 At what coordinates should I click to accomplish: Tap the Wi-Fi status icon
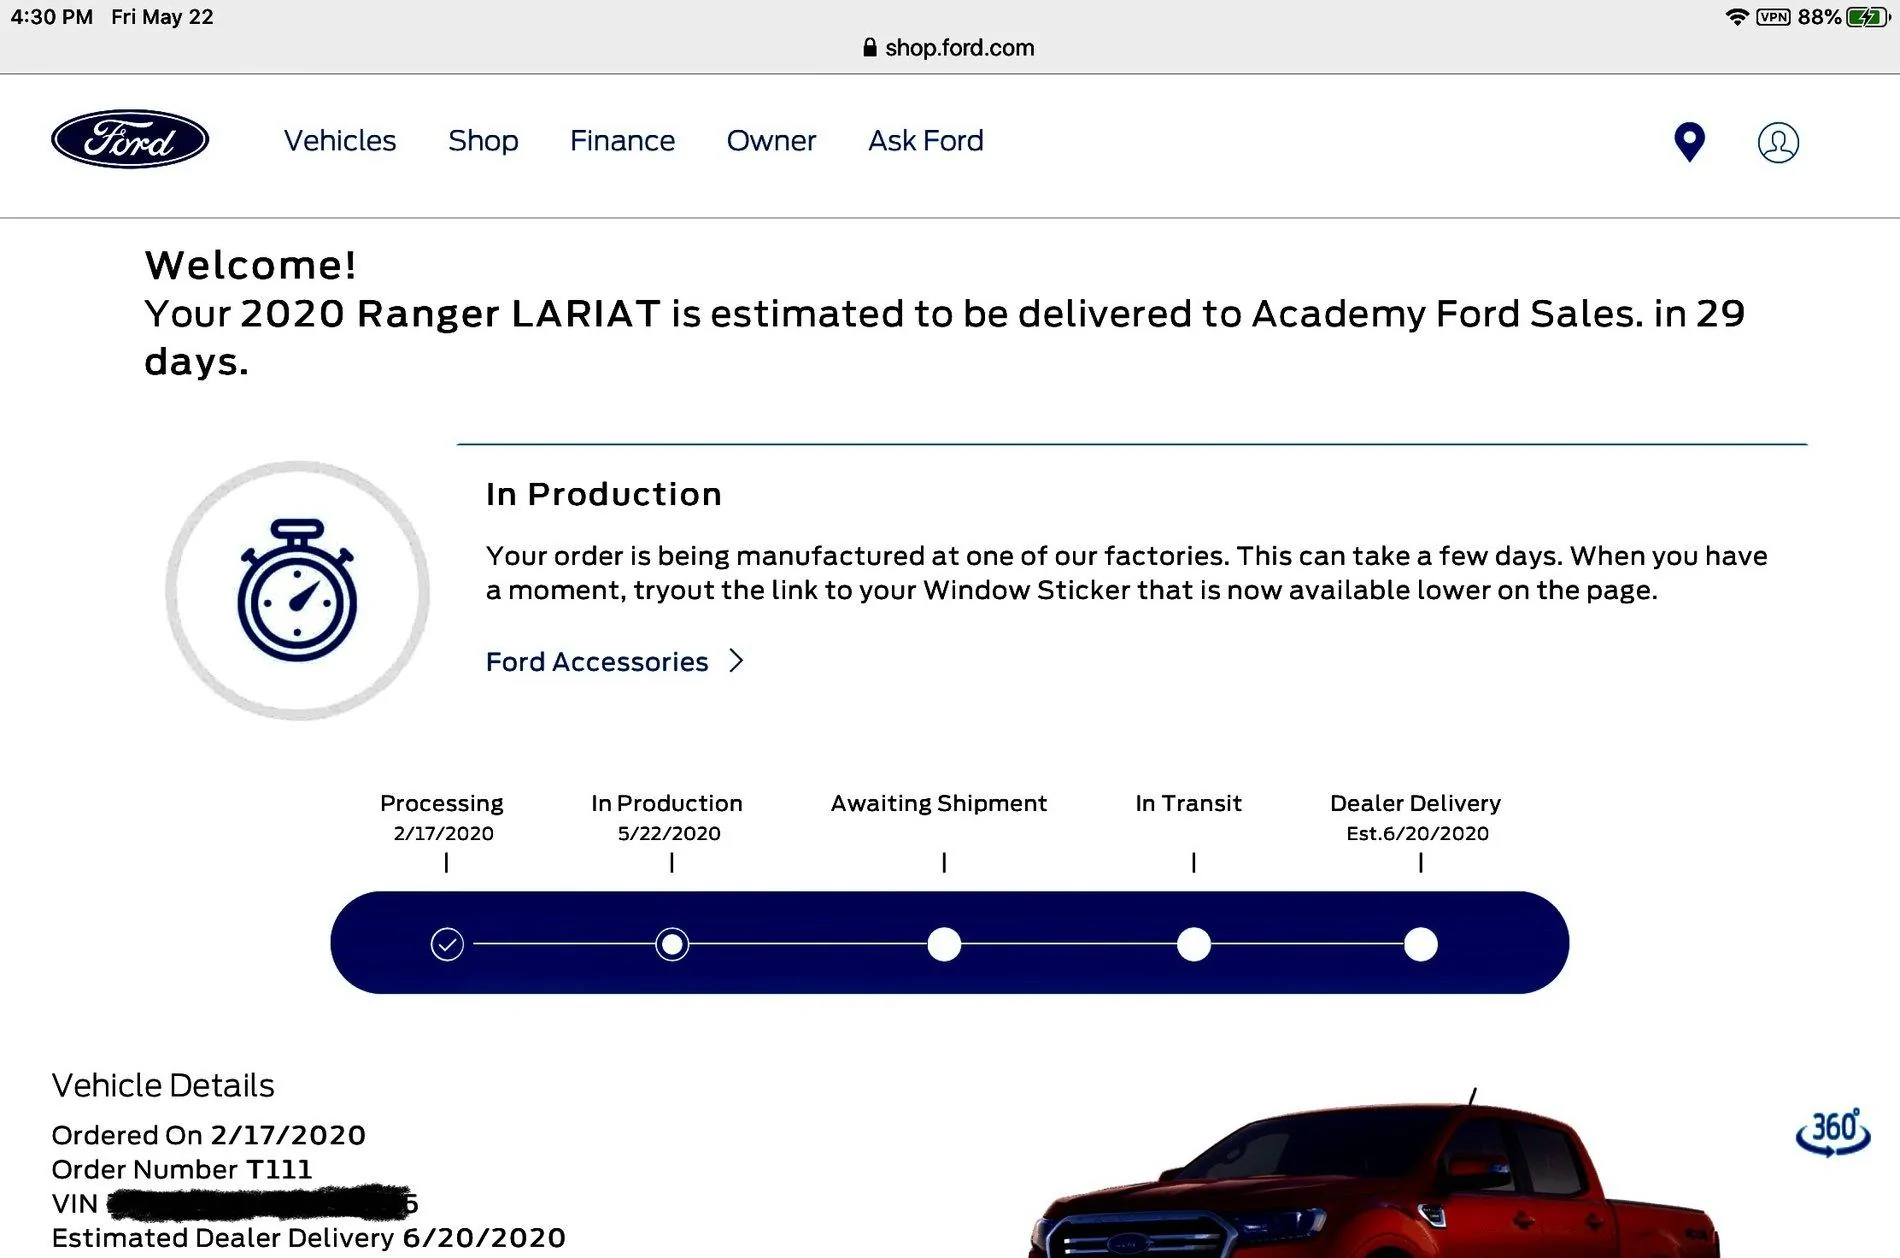click(1737, 17)
